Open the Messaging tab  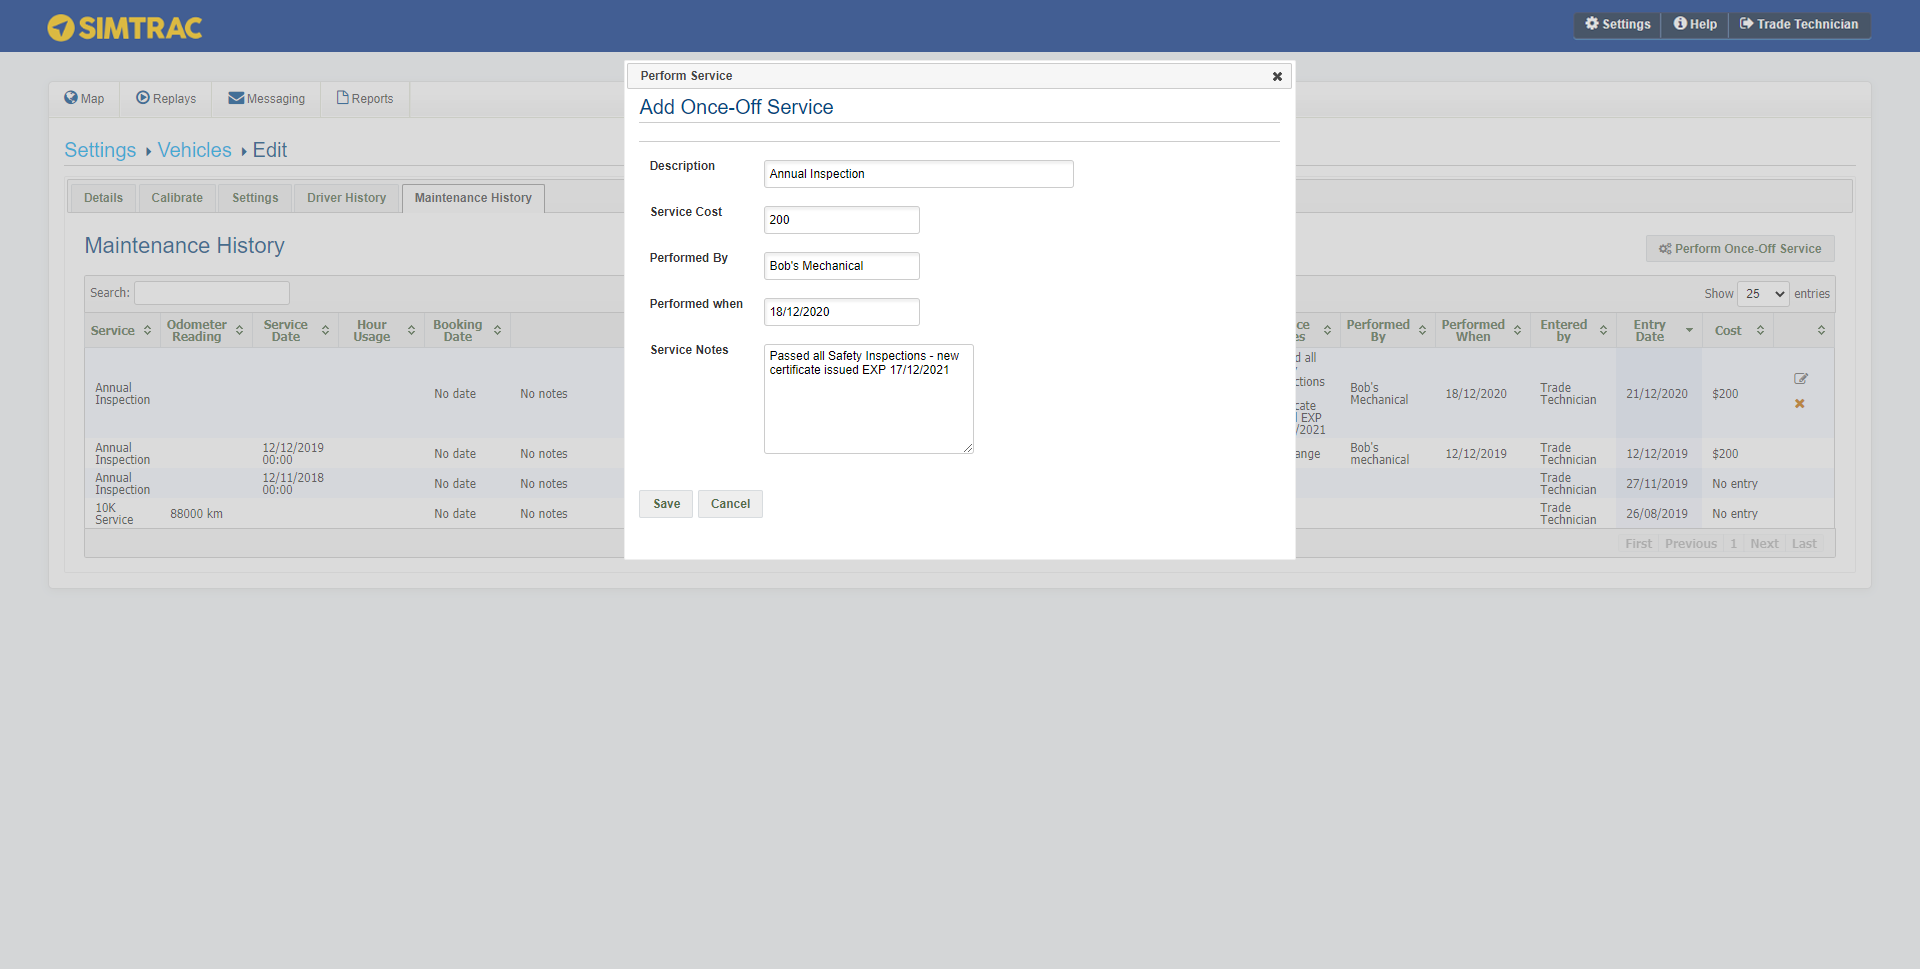click(x=266, y=99)
